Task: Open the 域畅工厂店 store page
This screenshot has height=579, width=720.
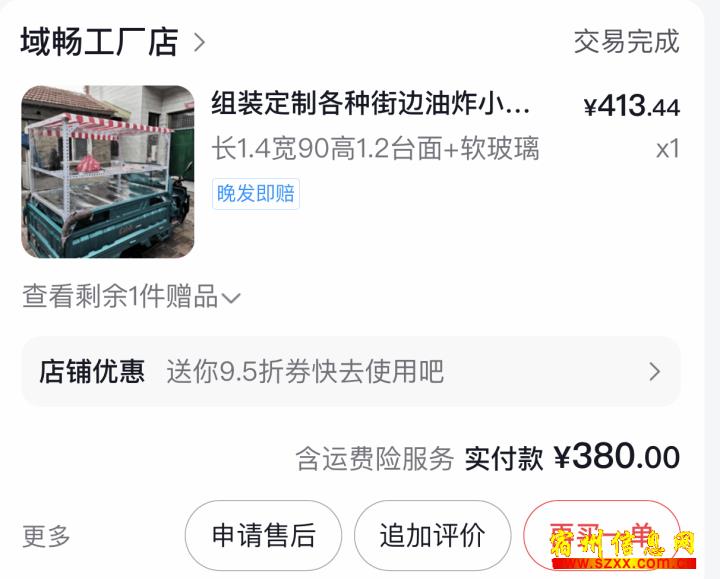Action: [x=99, y=42]
